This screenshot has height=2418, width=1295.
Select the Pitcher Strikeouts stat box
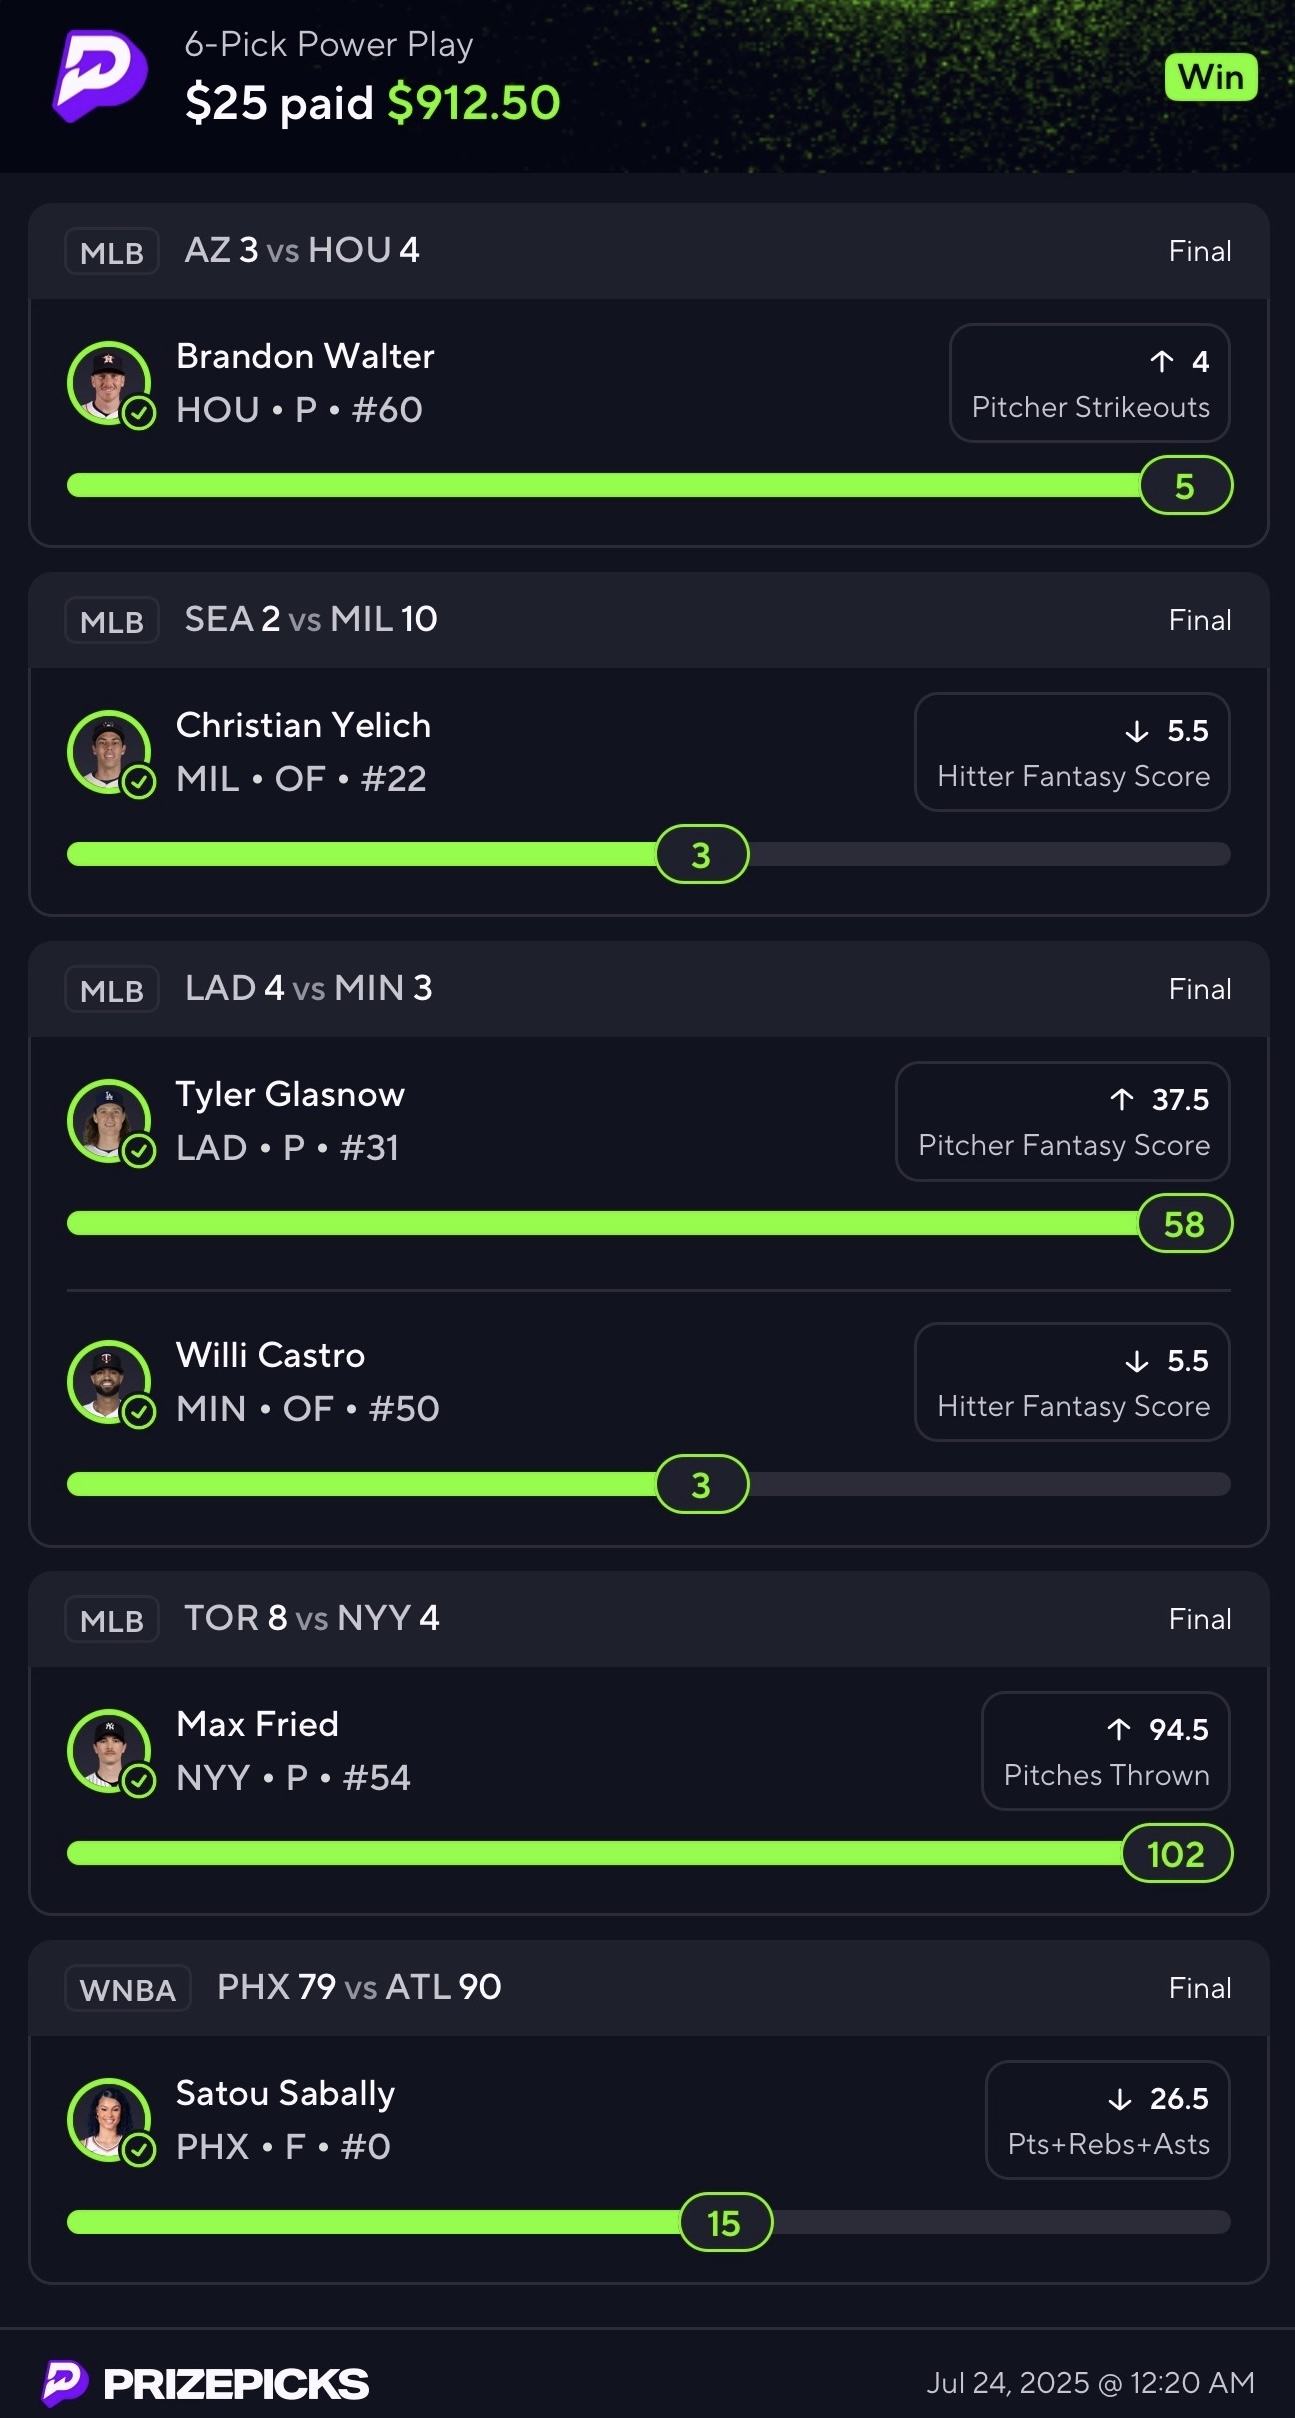1089,383
